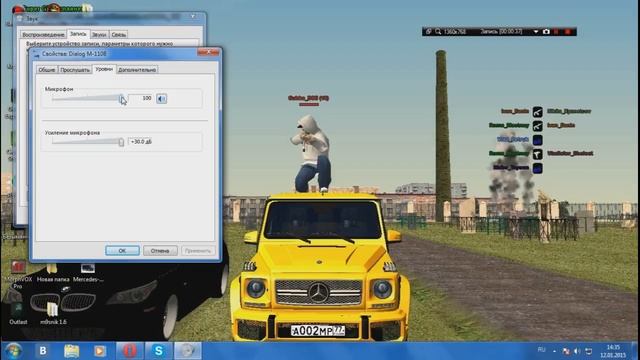The width and height of the screenshot is (640, 360).
Task: Click the RU language indicator
Action: point(541,350)
